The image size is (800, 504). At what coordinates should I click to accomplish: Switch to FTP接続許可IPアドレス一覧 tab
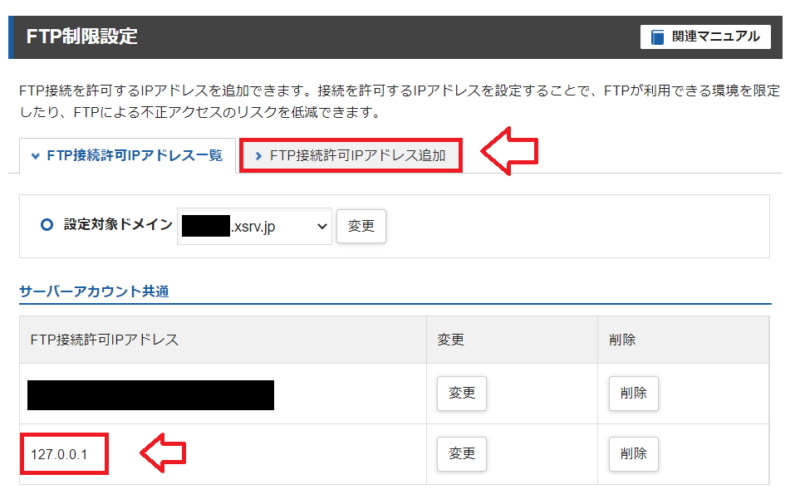128,156
